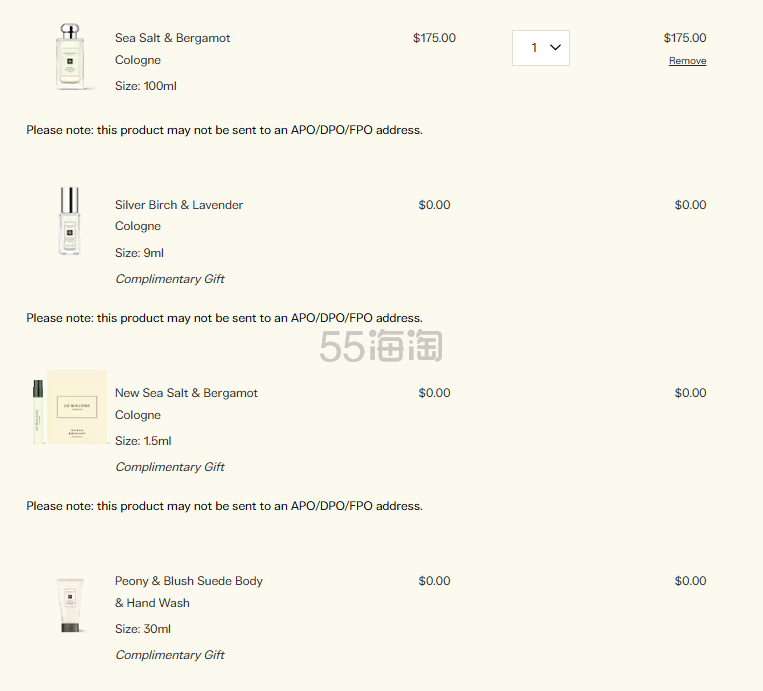
Task: Click the 'Size: 1.5ml' text
Action: (143, 441)
